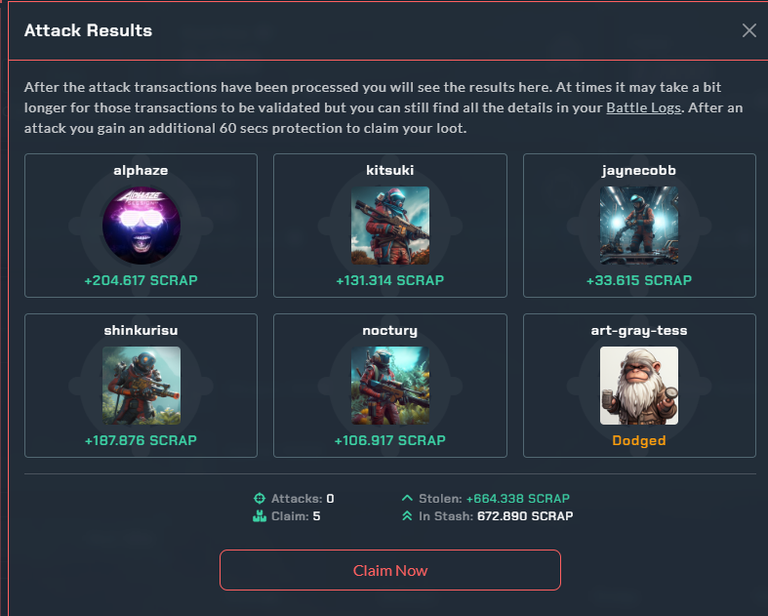This screenshot has height=616, width=768.
Task: Click jaynecobb's avatar picture
Action: (639, 225)
